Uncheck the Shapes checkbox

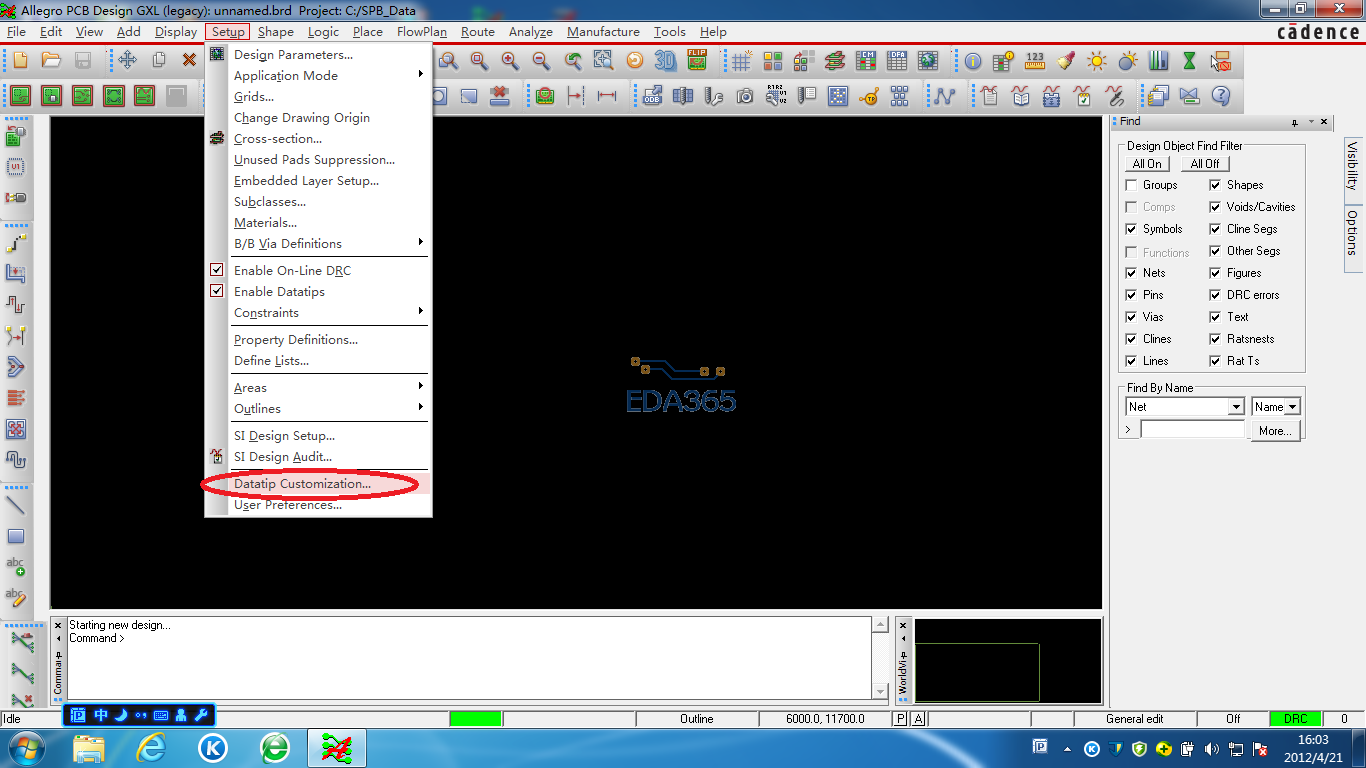click(1215, 185)
